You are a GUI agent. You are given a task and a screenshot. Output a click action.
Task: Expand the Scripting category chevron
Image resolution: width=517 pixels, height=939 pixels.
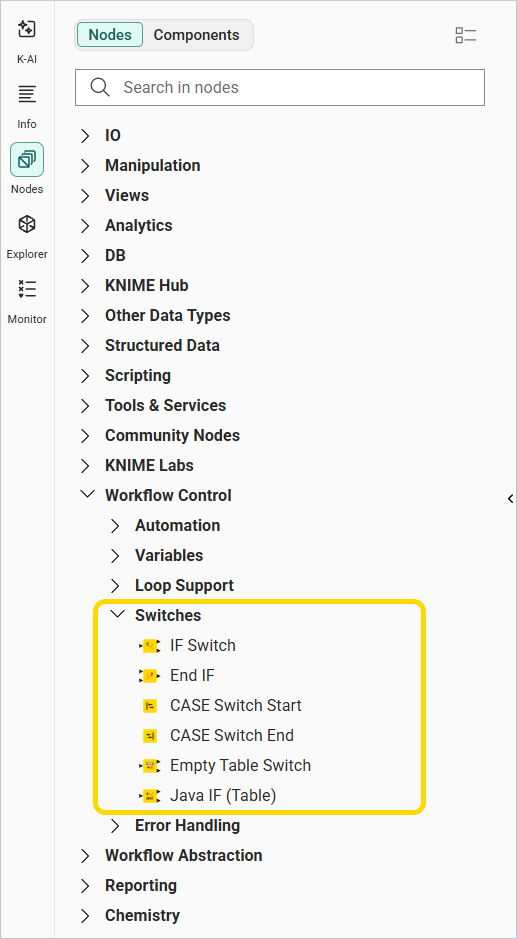click(x=85, y=375)
